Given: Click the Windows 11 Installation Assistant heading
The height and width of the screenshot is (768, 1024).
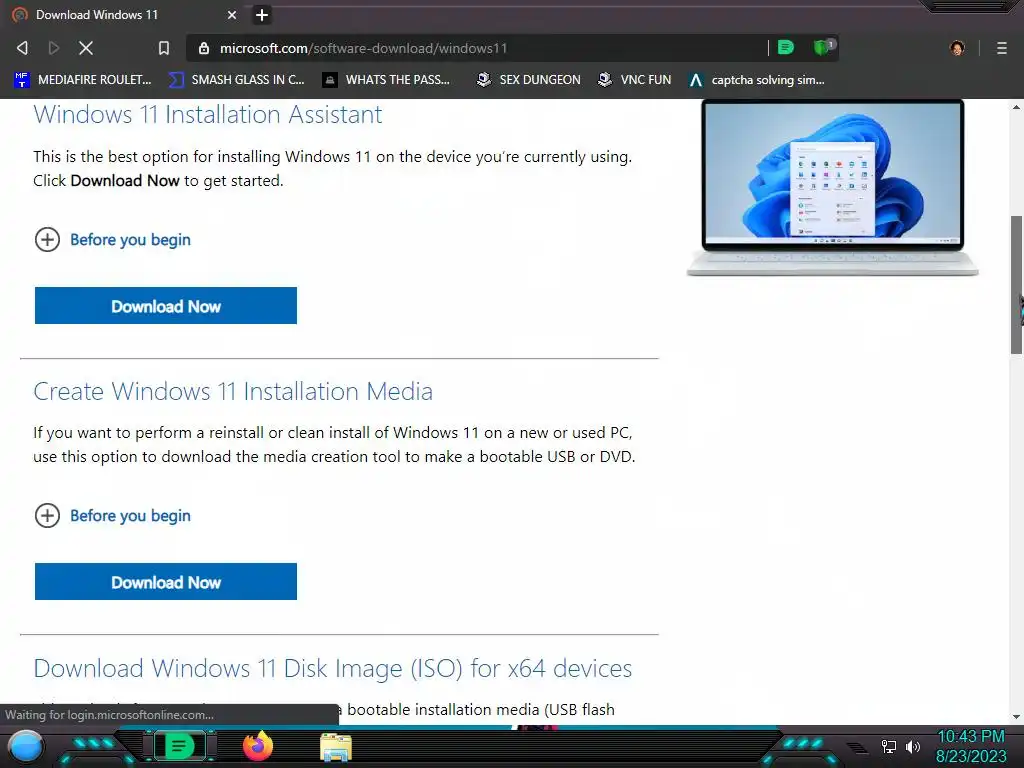Looking at the screenshot, I should point(208,114).
